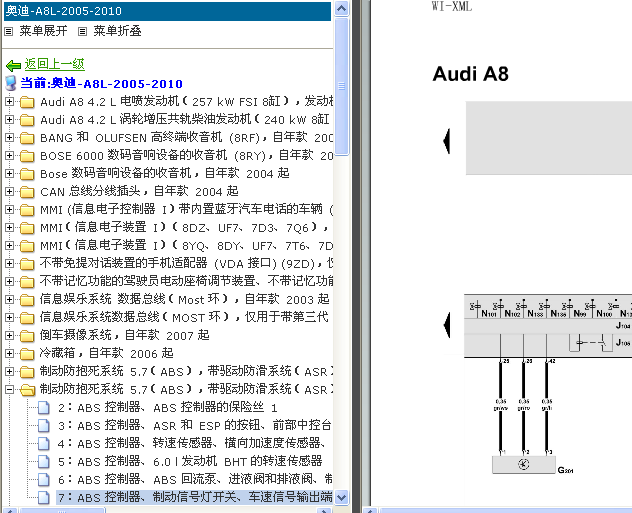
Task: Click the green back arrow icon
Action: point(13,65)
